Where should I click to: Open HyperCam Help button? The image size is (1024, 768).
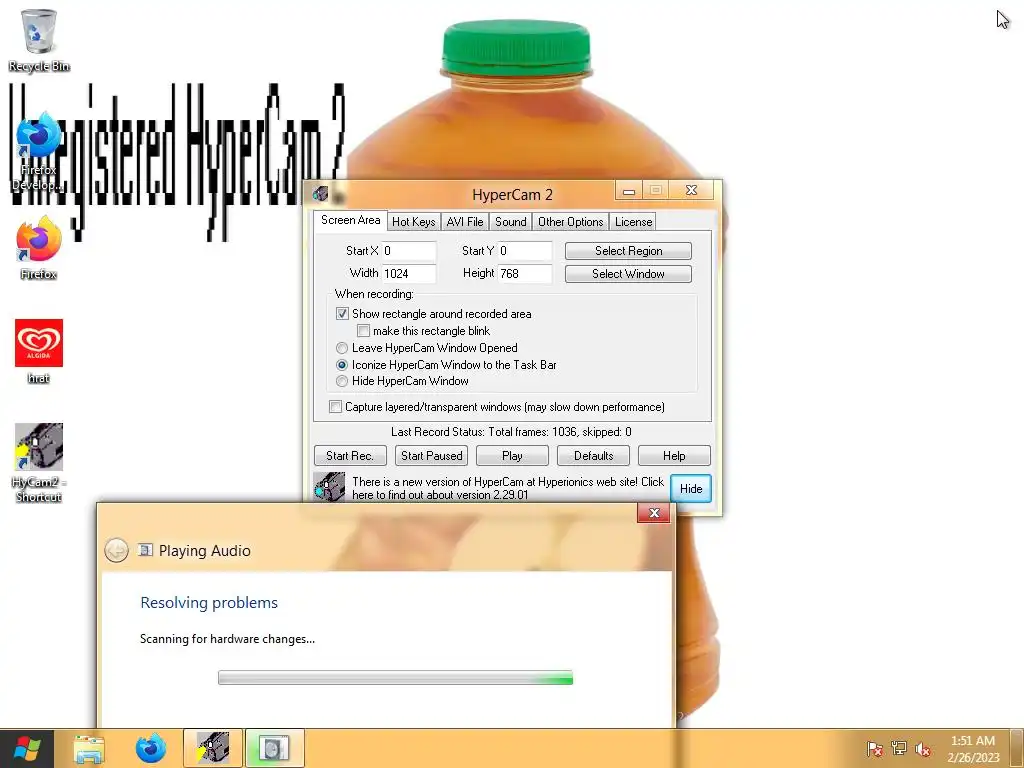[674, 456]
